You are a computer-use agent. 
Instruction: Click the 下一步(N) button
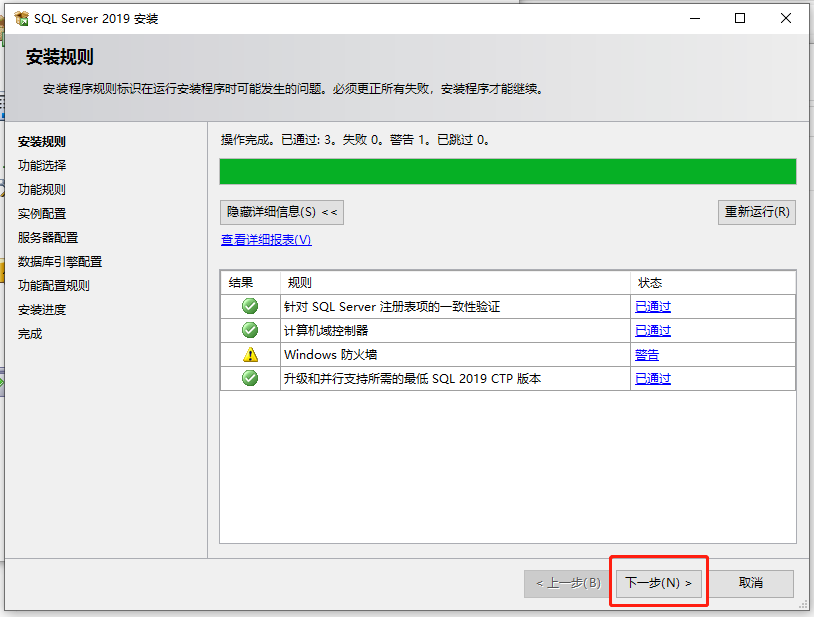(658, 583)
